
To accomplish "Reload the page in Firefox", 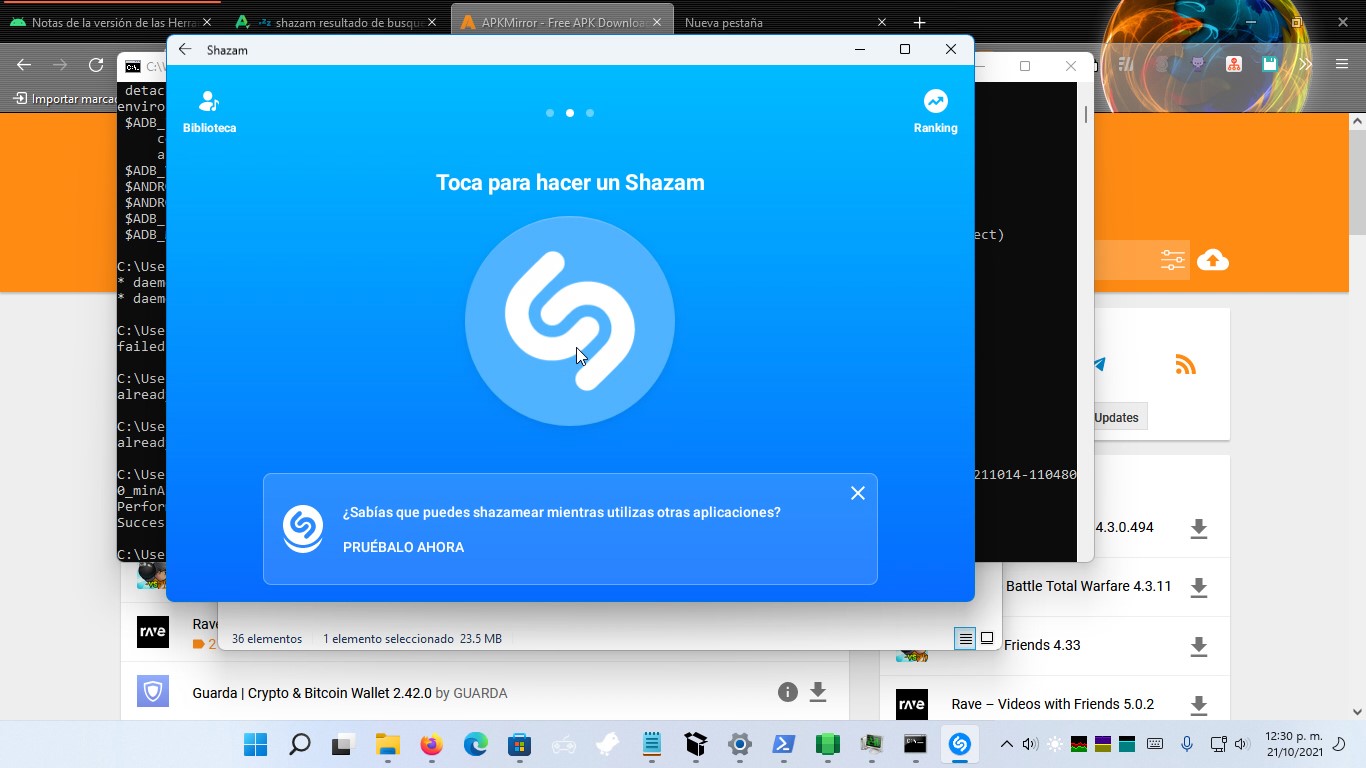I will [x=96, y=65].
